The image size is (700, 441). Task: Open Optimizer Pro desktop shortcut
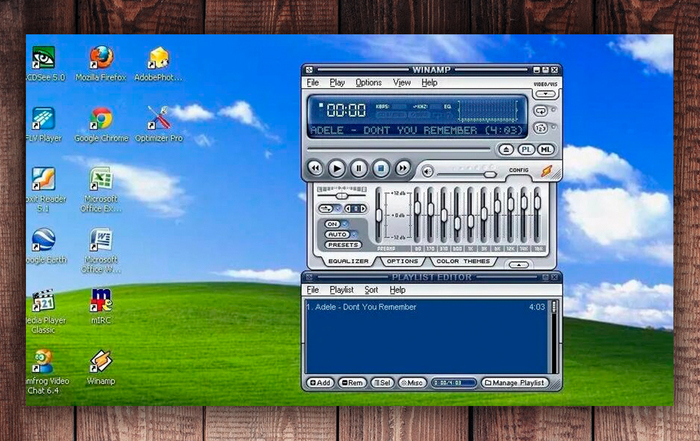(158, 125)
